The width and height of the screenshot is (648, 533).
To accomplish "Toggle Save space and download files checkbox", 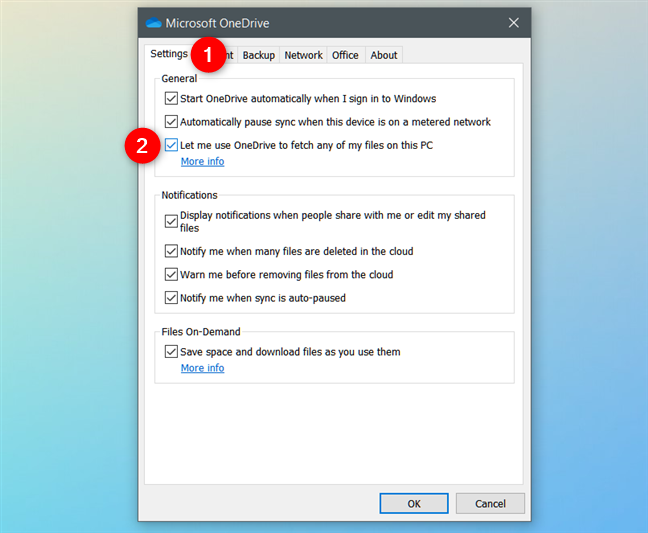I will 171,352.
